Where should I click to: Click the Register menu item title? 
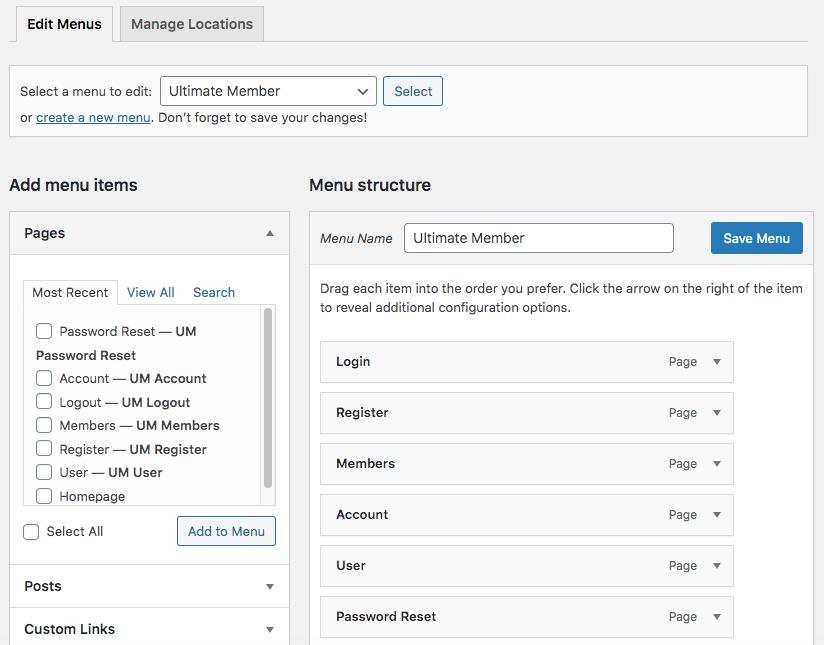click(362, 413)
